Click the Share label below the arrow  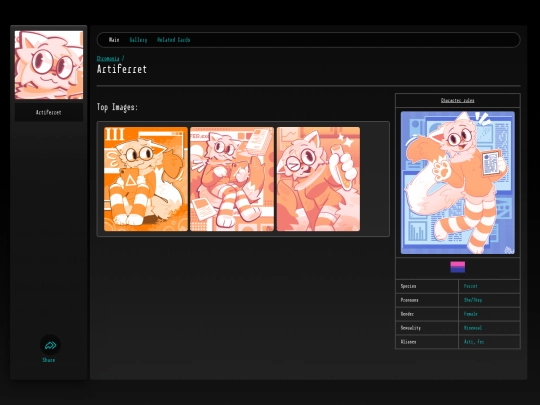[x=49, y=360]
